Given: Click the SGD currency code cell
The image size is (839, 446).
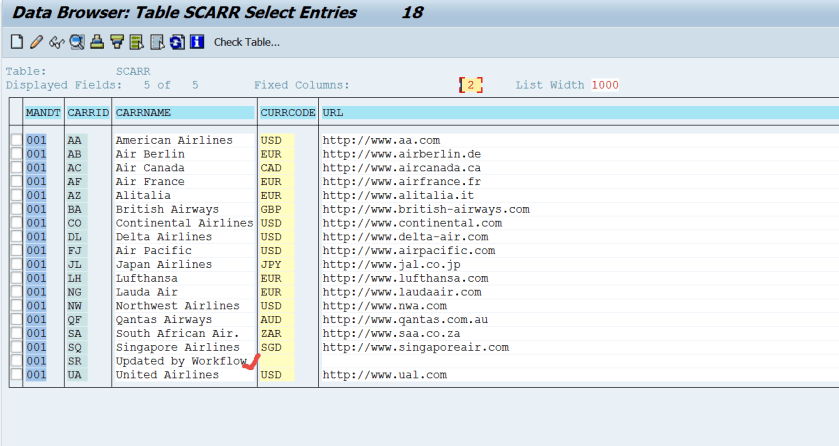Looking at the screenshot, I should point(277,348).
